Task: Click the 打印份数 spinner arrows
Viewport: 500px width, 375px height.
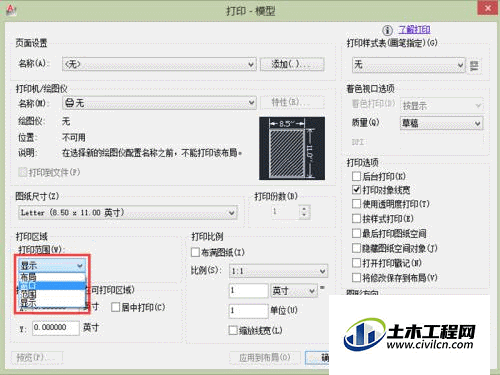Action: coord(304,212)
